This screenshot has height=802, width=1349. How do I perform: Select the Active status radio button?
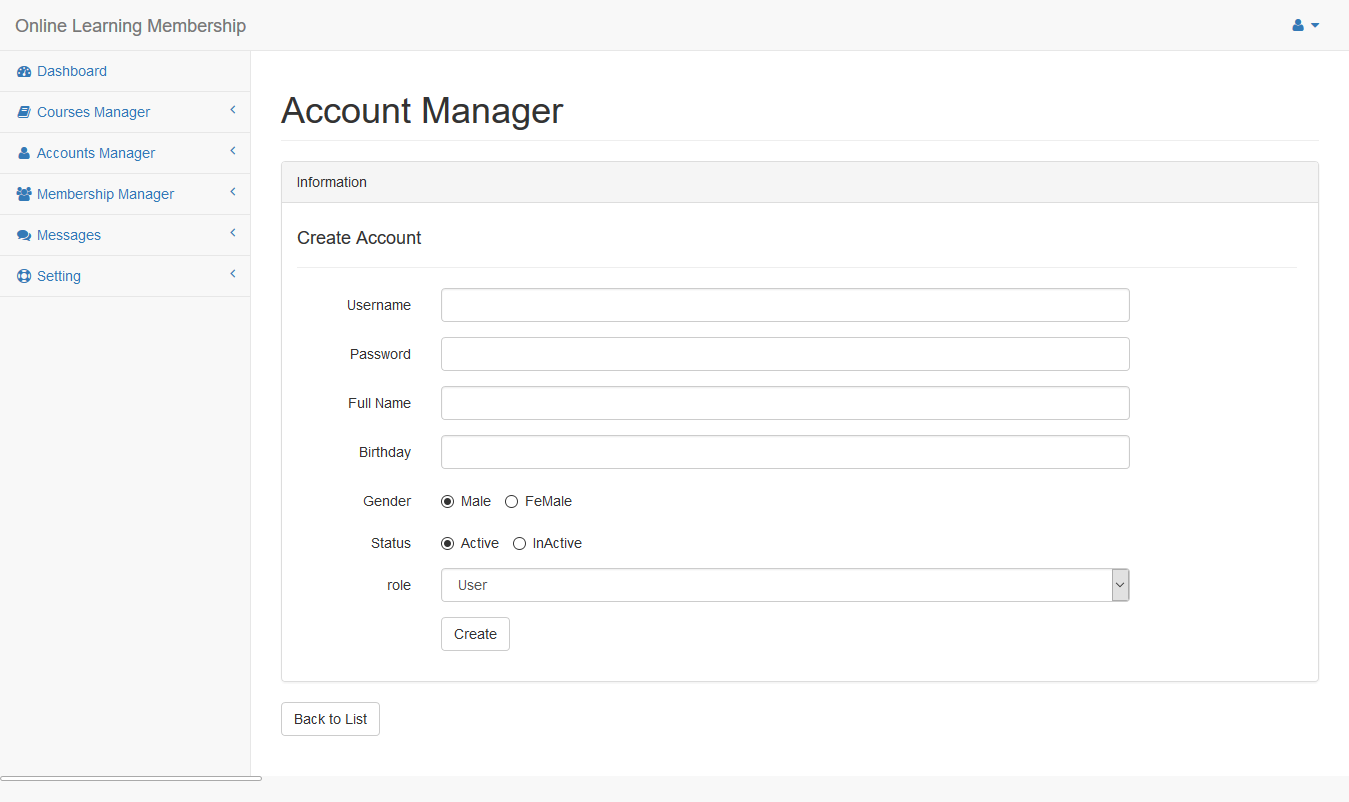447,544
